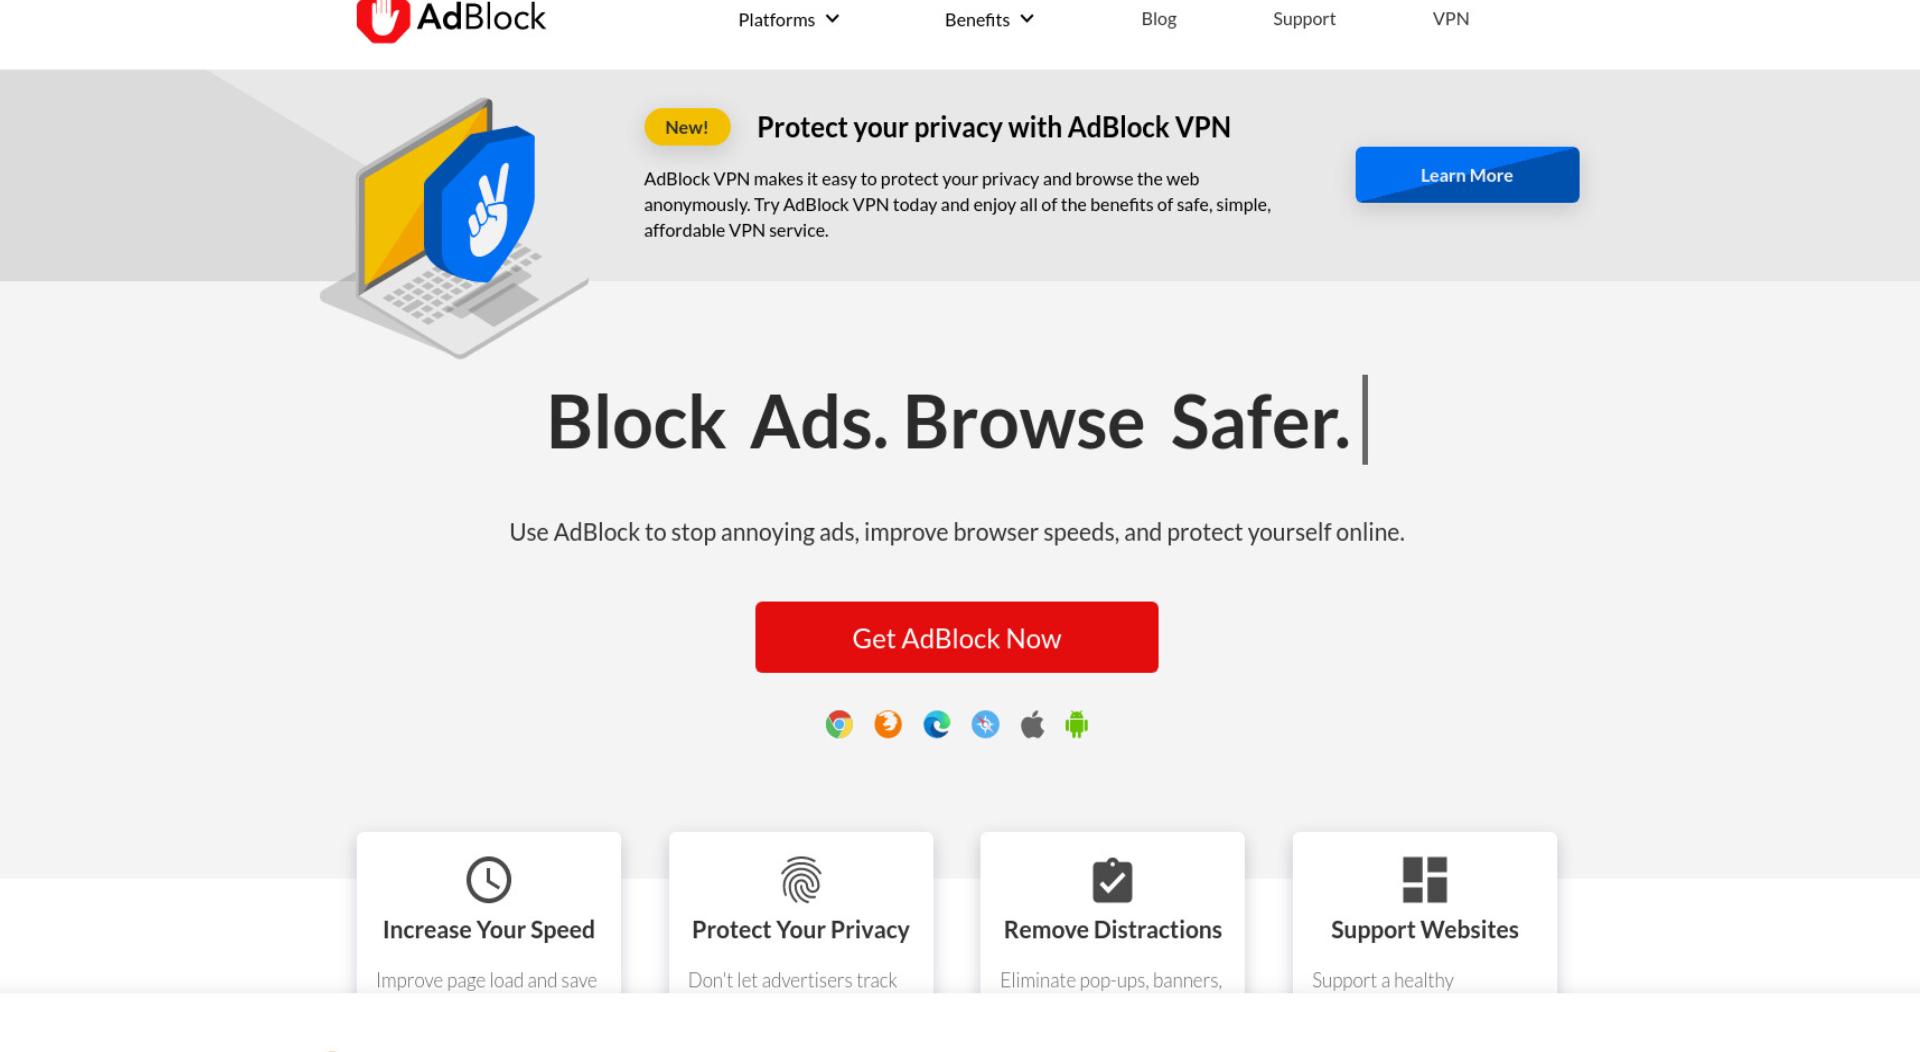Viewport: 1920px width, 1052px height.
Task: Choose the Safari compass icon
Action: tap(985, 724)
